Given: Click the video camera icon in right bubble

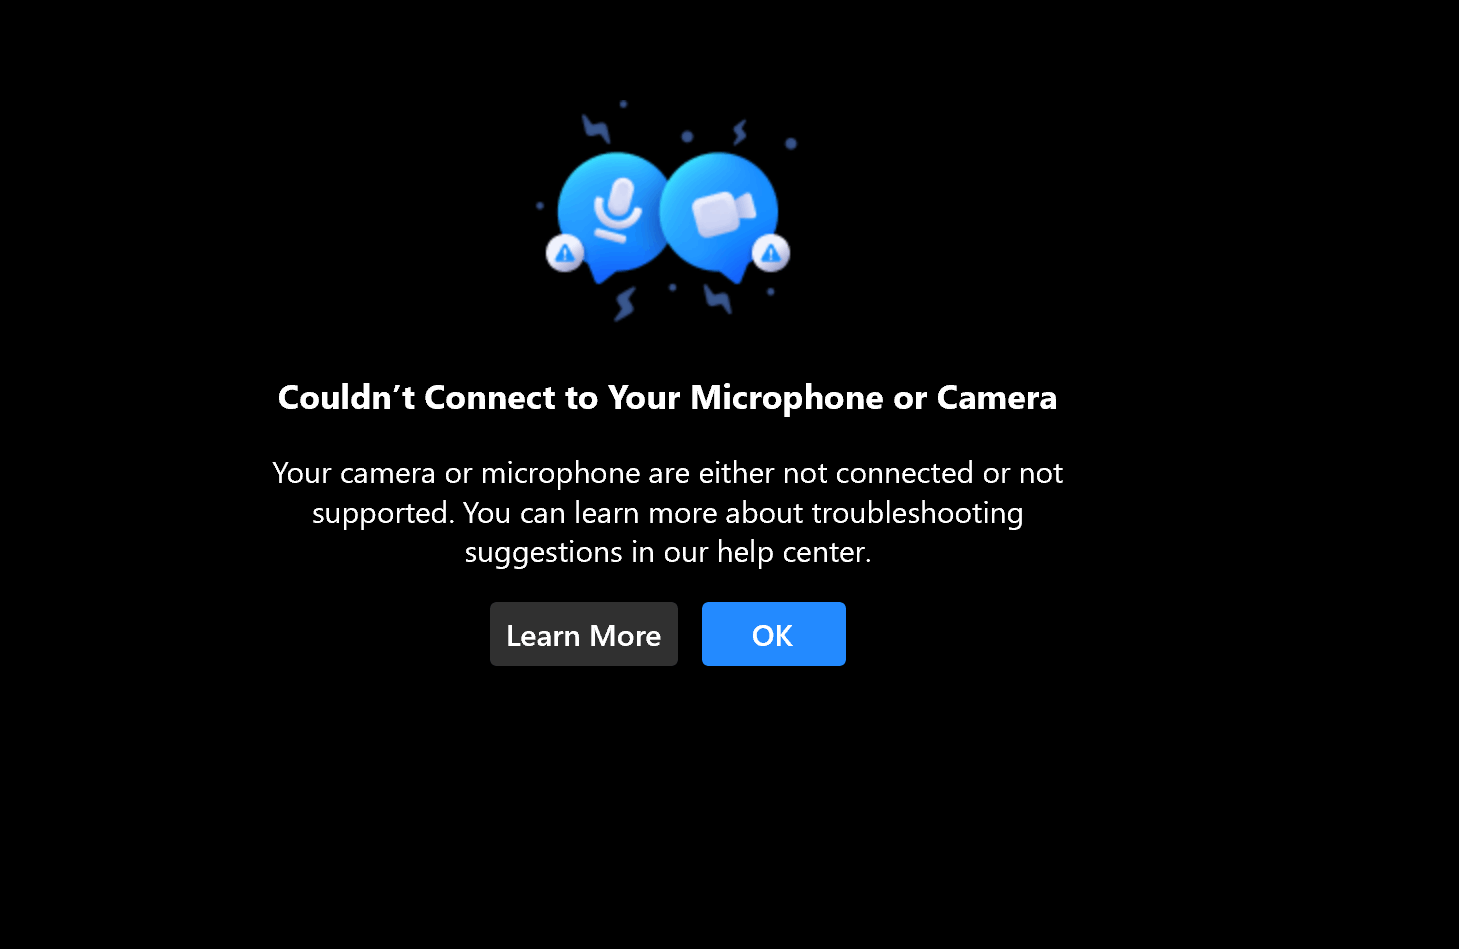Looking at the screenshot, I should click(723, 213).
